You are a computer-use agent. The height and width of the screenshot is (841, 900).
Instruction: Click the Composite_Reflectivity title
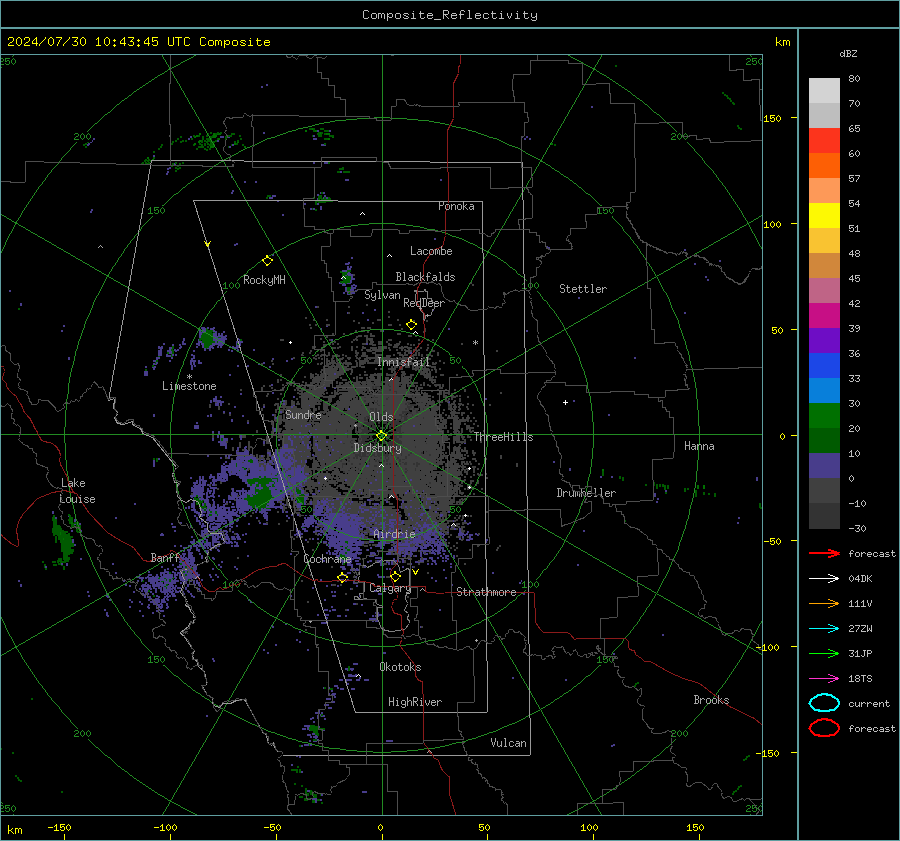tap(450, 15)
